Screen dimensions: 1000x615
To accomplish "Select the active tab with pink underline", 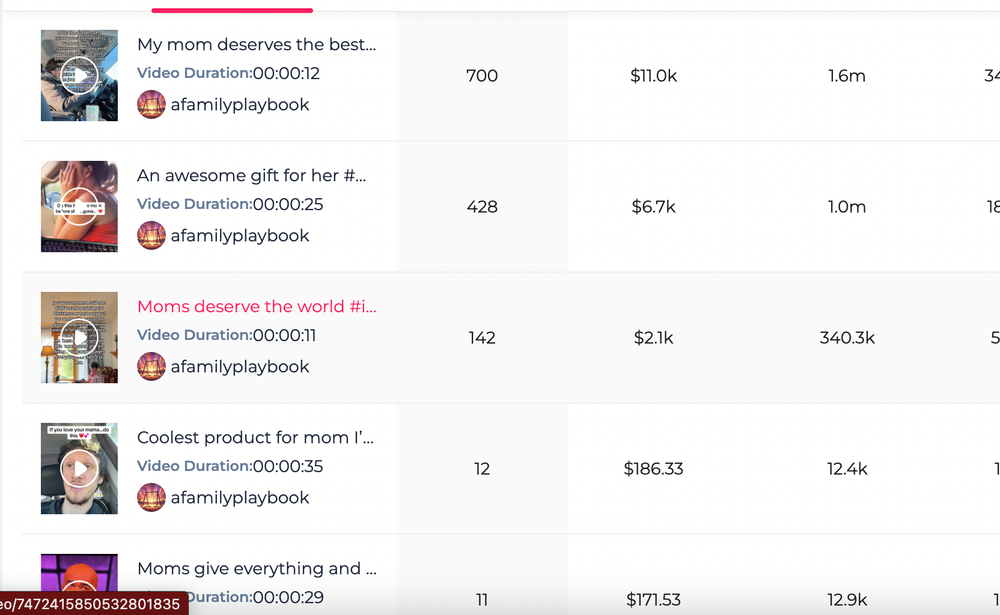I will (232, 6).
